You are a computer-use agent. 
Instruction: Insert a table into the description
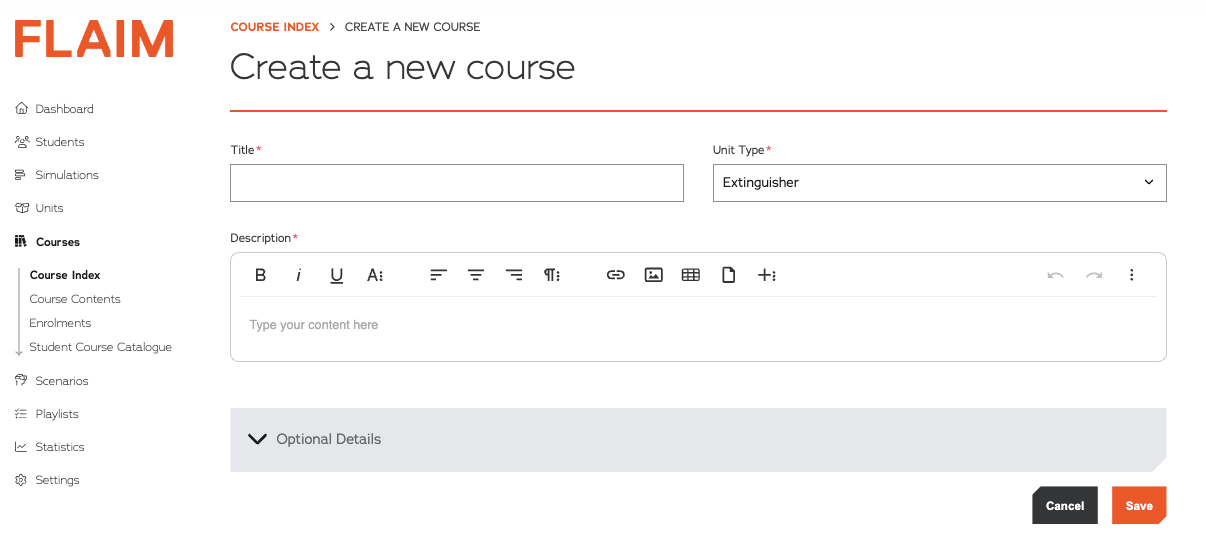691,275
